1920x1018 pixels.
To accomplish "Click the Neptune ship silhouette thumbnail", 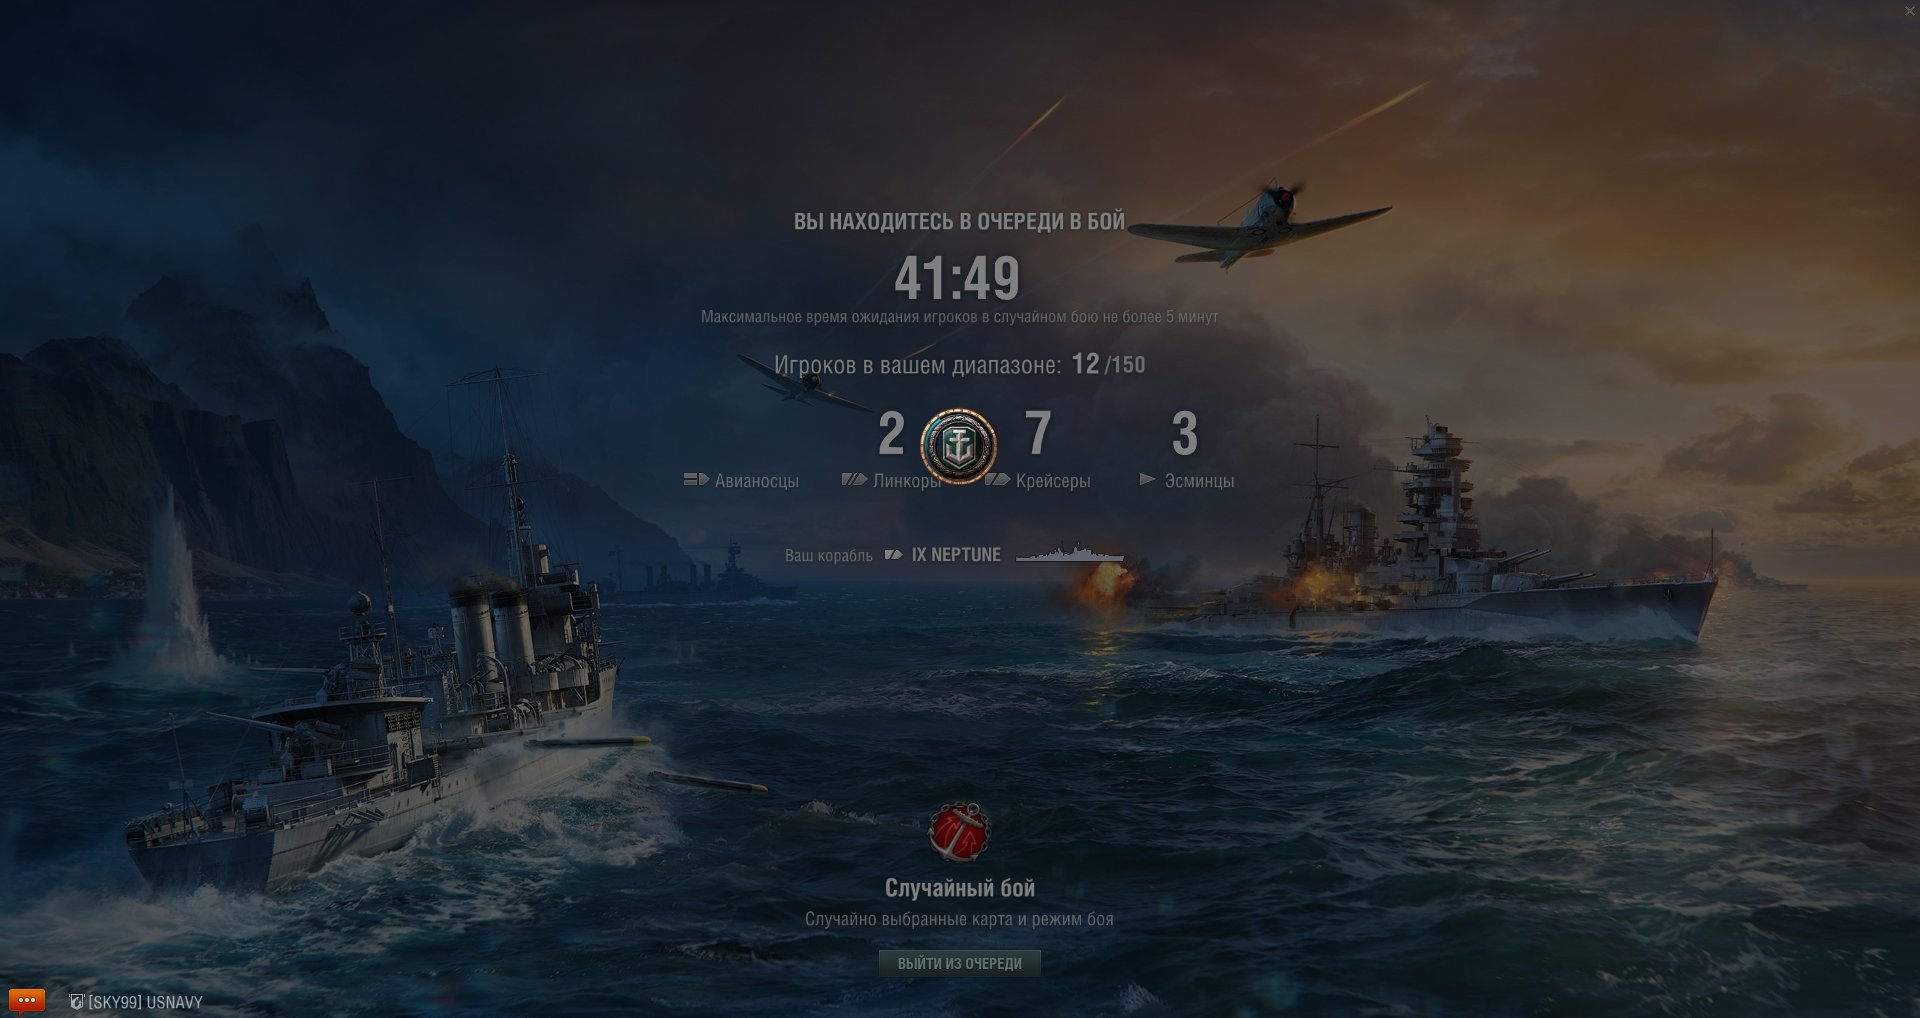I will [1069, 552].
